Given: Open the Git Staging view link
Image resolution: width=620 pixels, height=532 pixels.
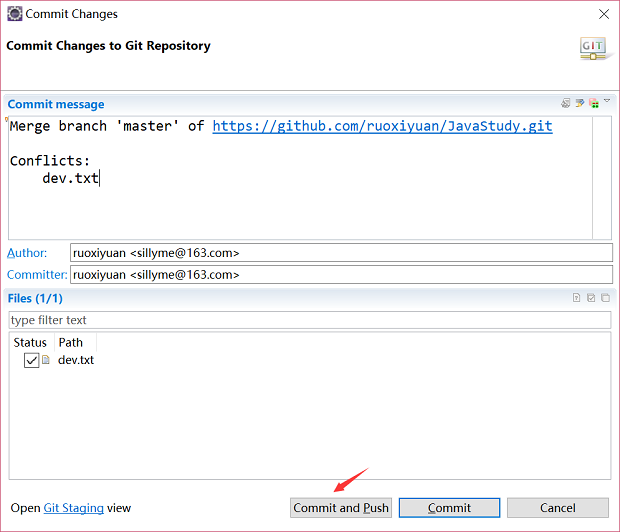Looking at the screenshot, I should [x=73, y=508].
